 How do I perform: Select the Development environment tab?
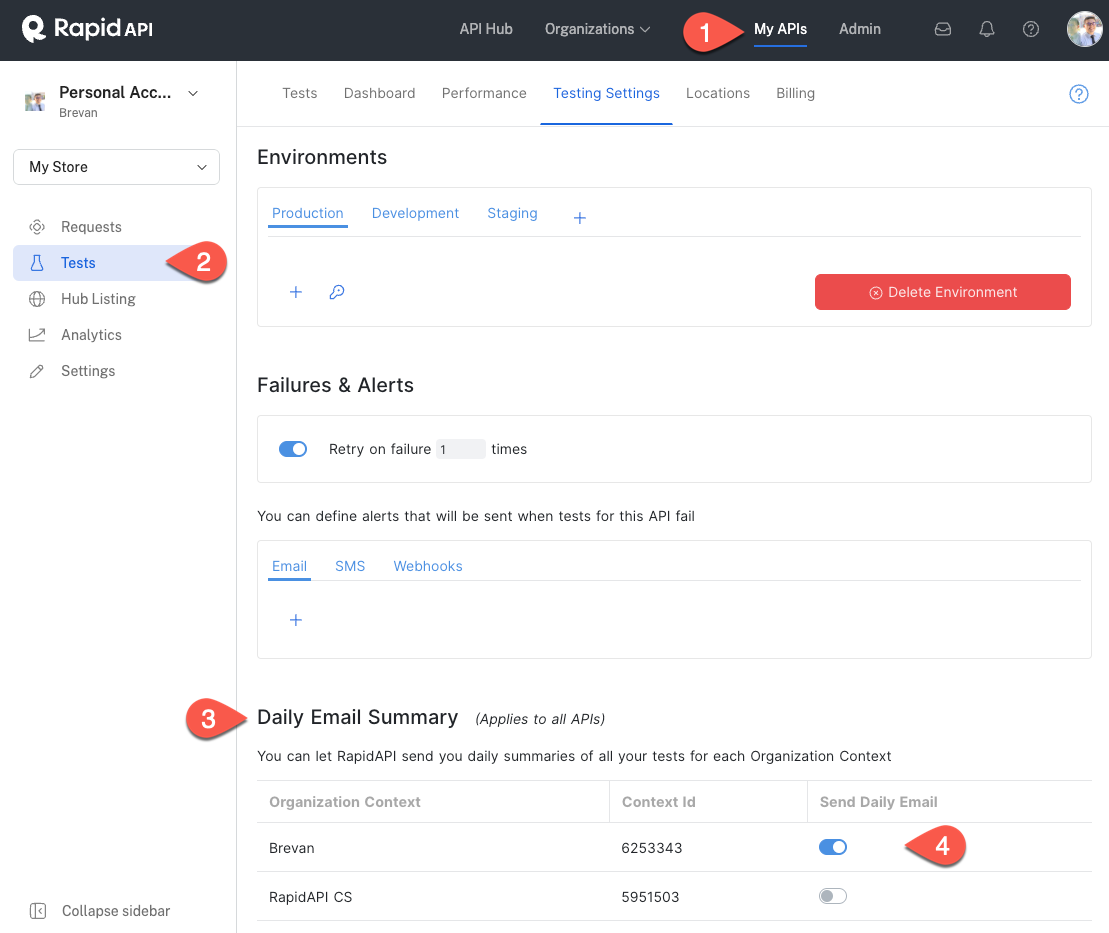(415, 214)
